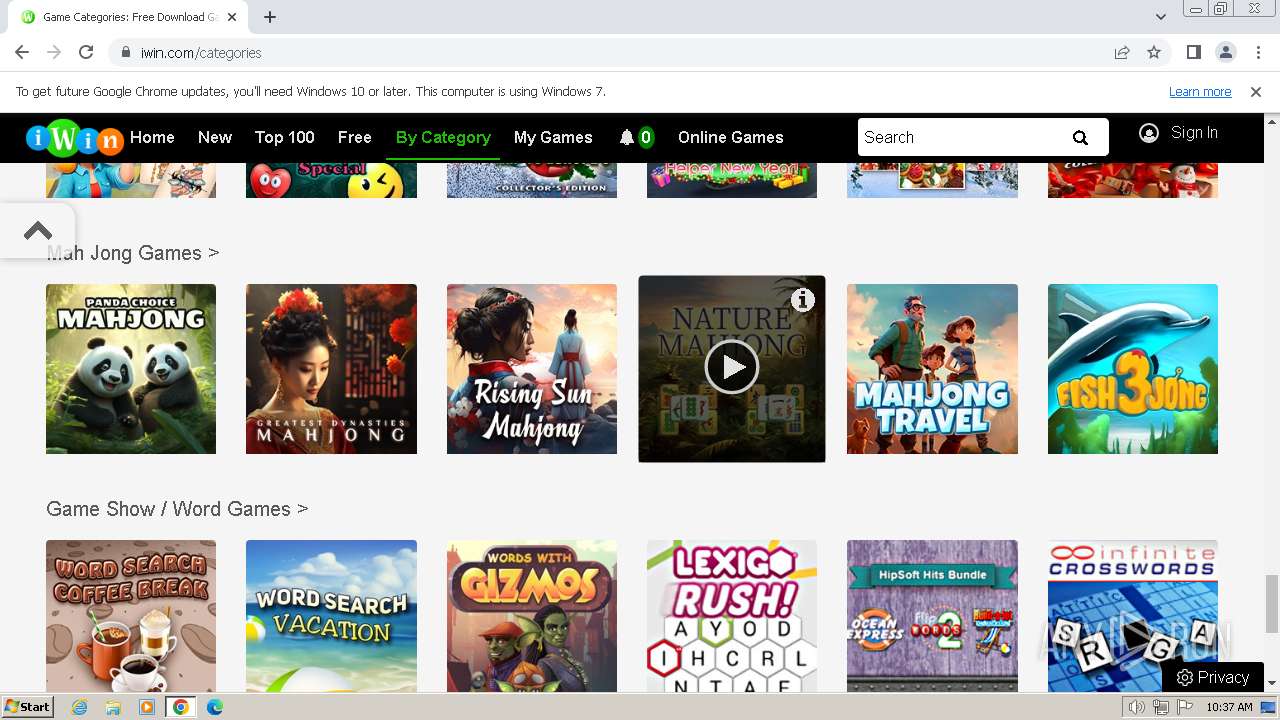The height and width of the screenshot is (720, 1280).
Task: Open the Chrome menu (three dots)
Action: (1257, 52)
